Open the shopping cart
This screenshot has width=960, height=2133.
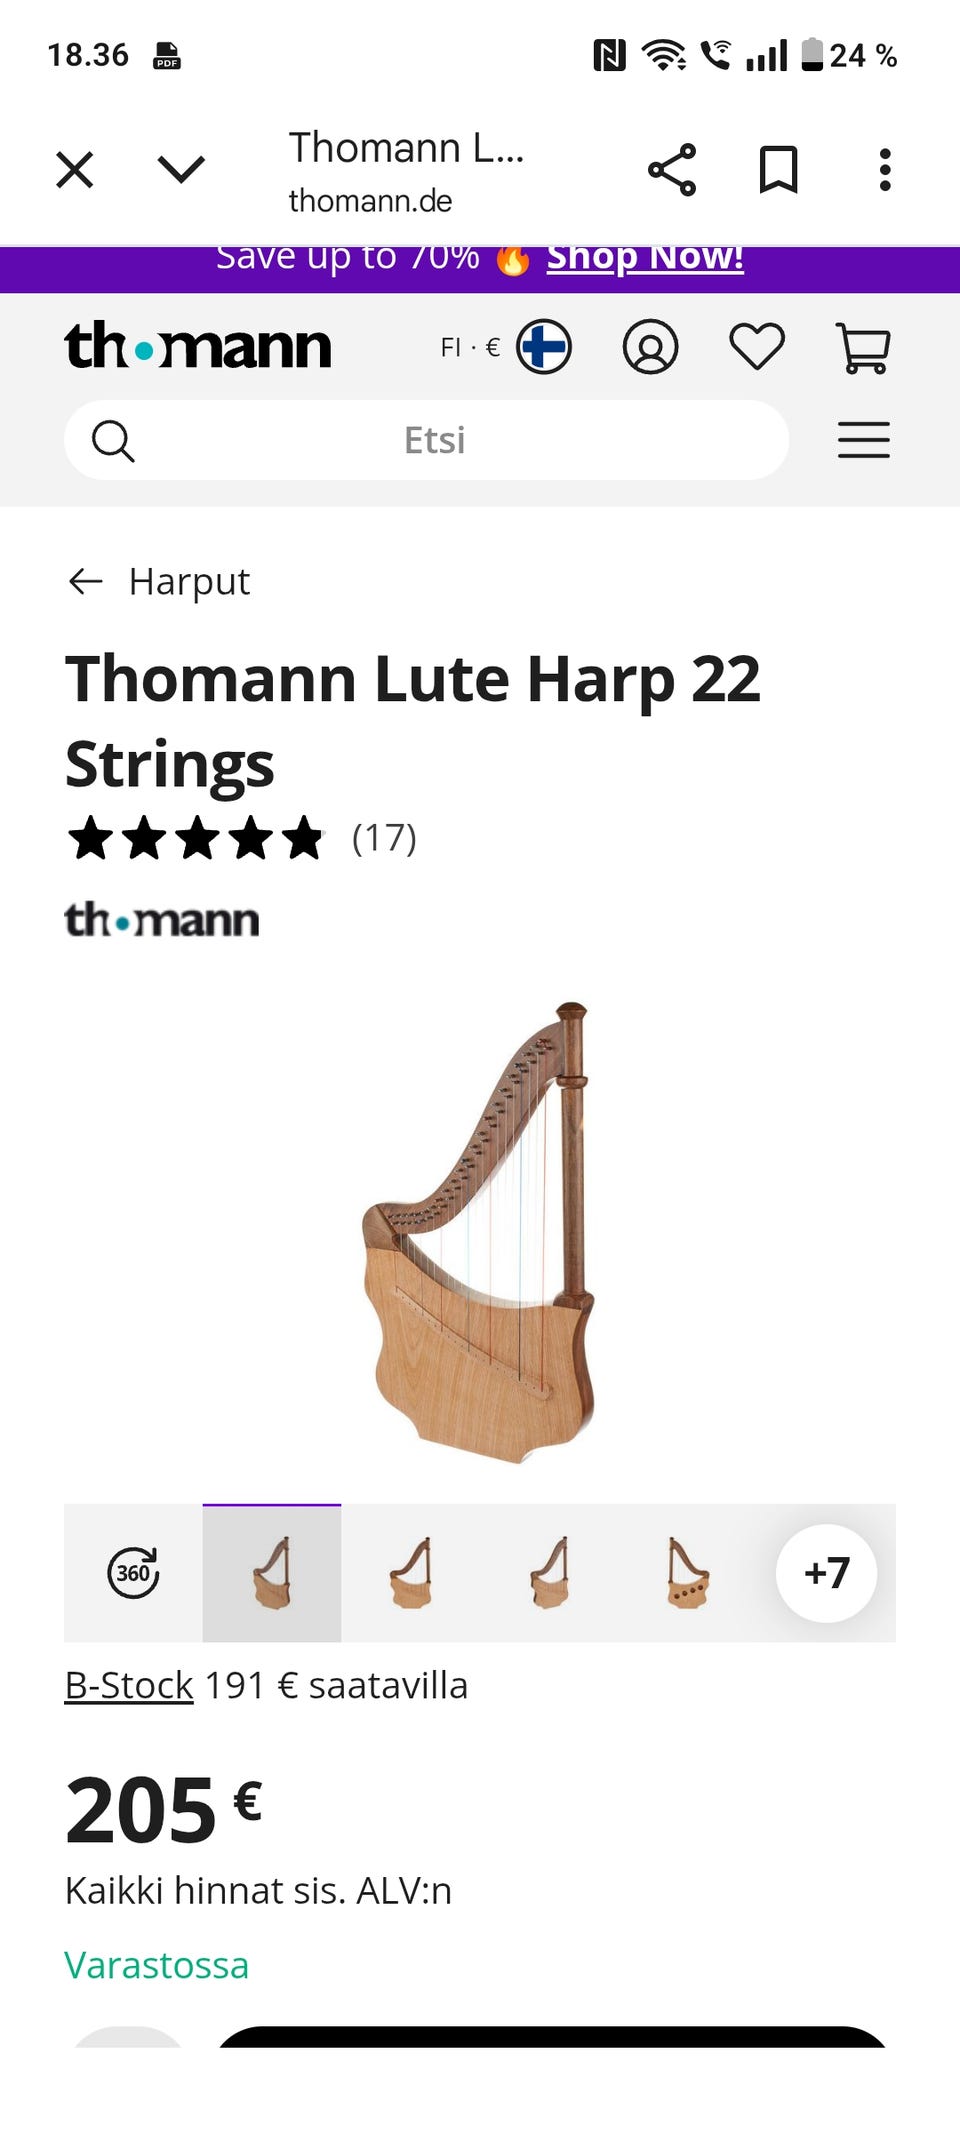(x=862, y=348)
